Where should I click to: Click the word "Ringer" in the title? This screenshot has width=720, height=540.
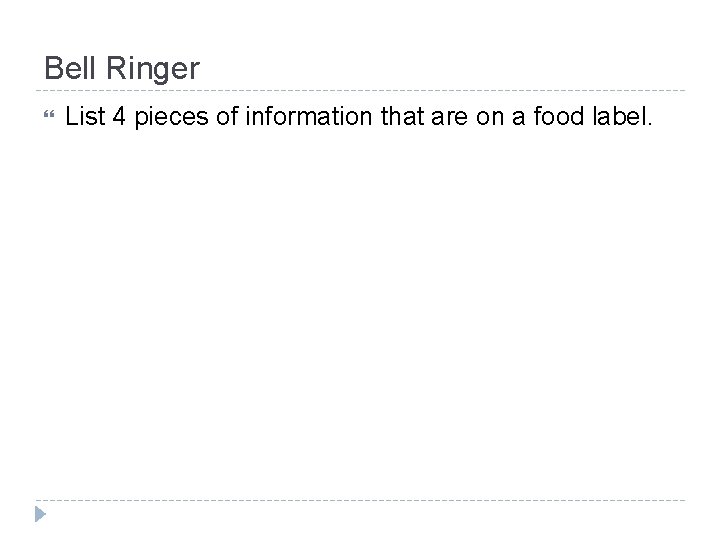pos(153,69)
